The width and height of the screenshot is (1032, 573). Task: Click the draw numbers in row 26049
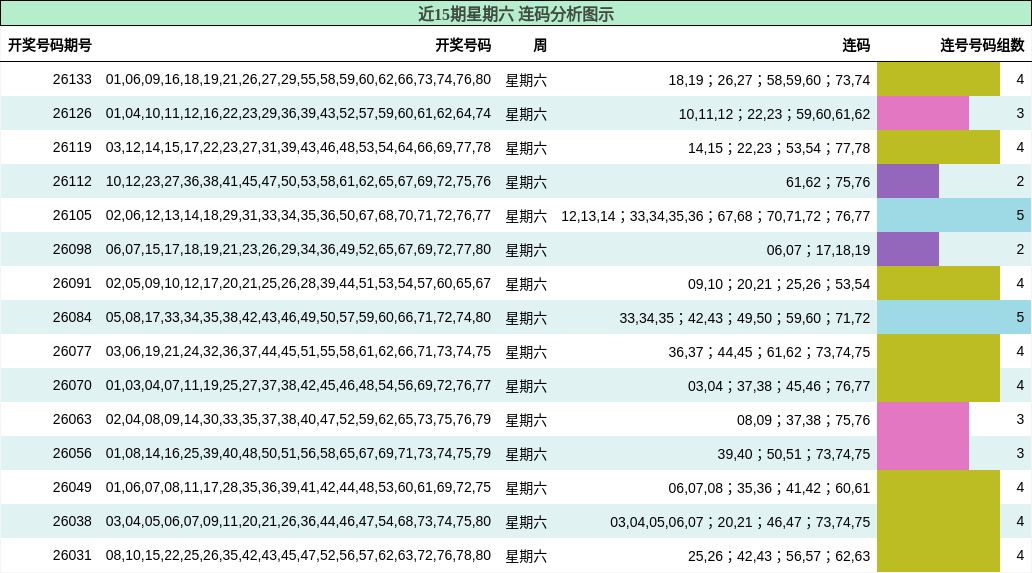point(298,487)
